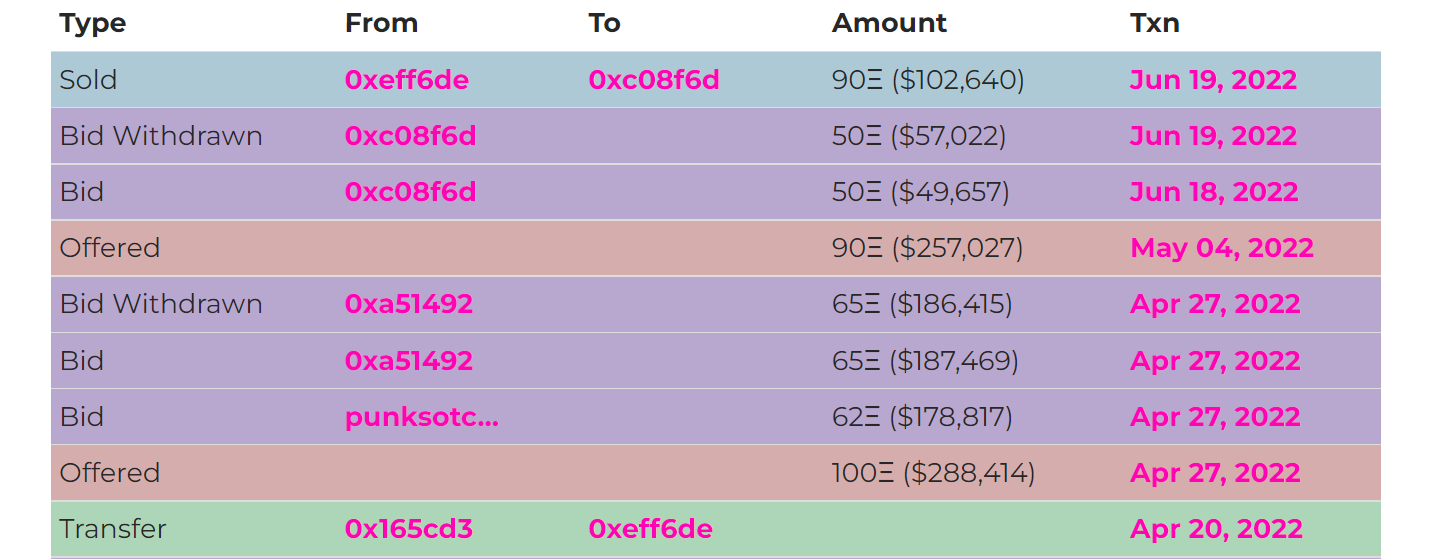
Task: Open the 100Ξ Offered transaction date
Action: coord(1214,473)
